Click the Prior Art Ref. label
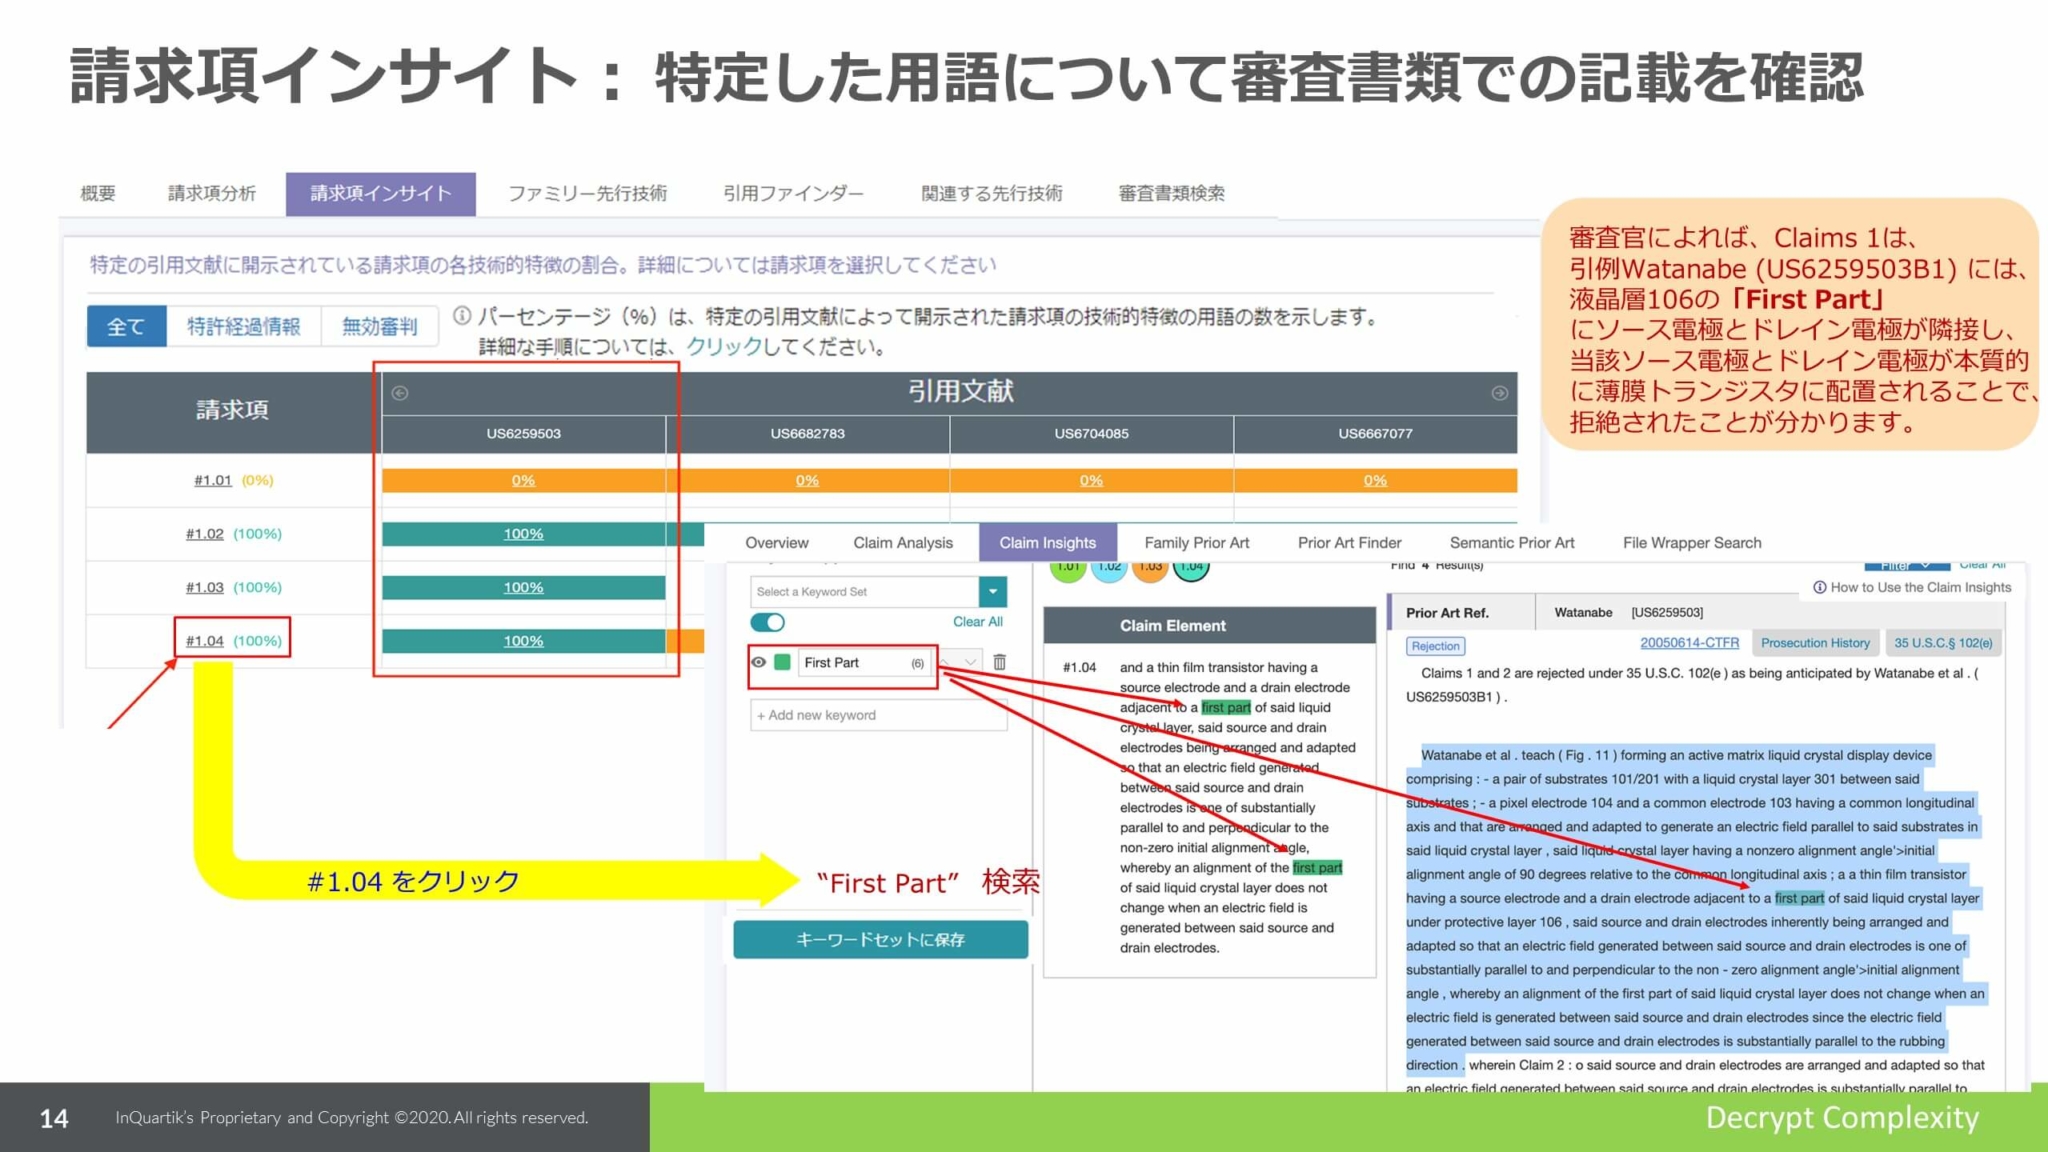The width and height of the screenshot is (2048, 1152). click(1447, 613)
